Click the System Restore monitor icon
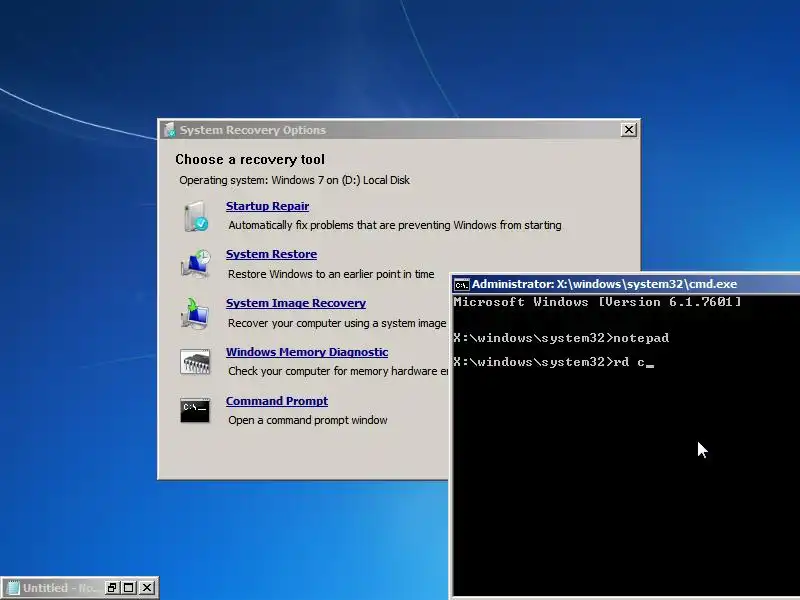The image size is (800, 600). (195, 264)
